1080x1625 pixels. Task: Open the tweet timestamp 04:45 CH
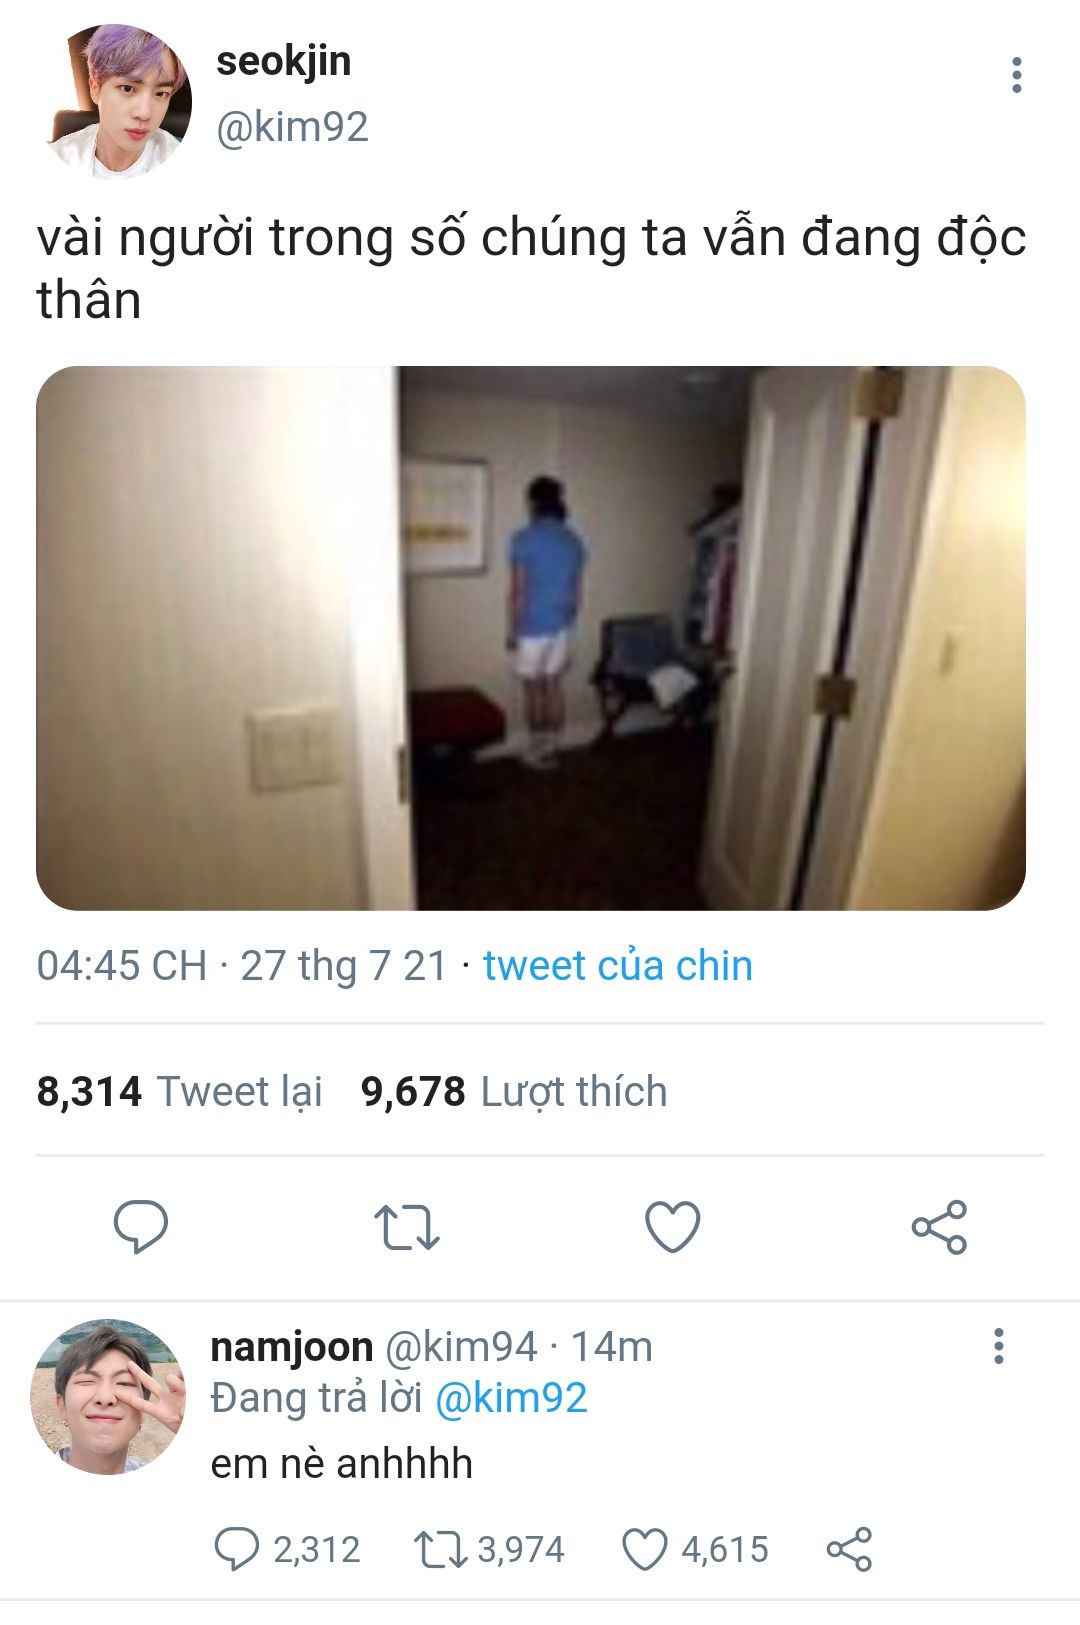122,966
